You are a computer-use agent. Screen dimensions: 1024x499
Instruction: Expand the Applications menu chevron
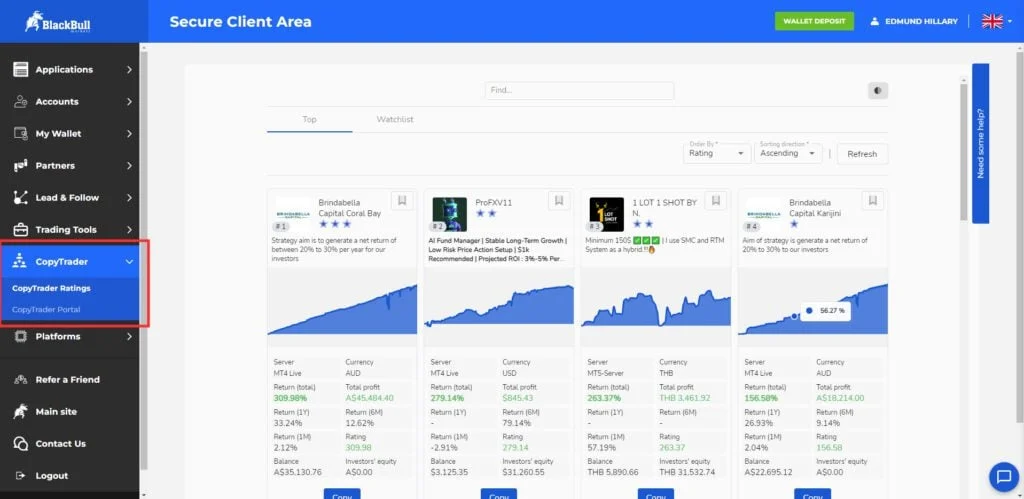click(x=129, y=69)
